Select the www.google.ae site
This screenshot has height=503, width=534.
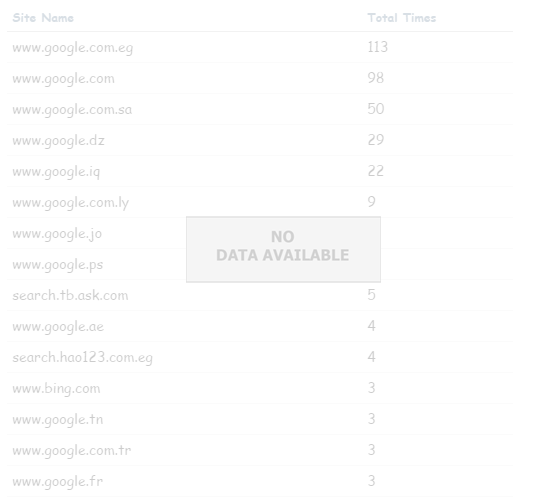[x=58, y=327]
